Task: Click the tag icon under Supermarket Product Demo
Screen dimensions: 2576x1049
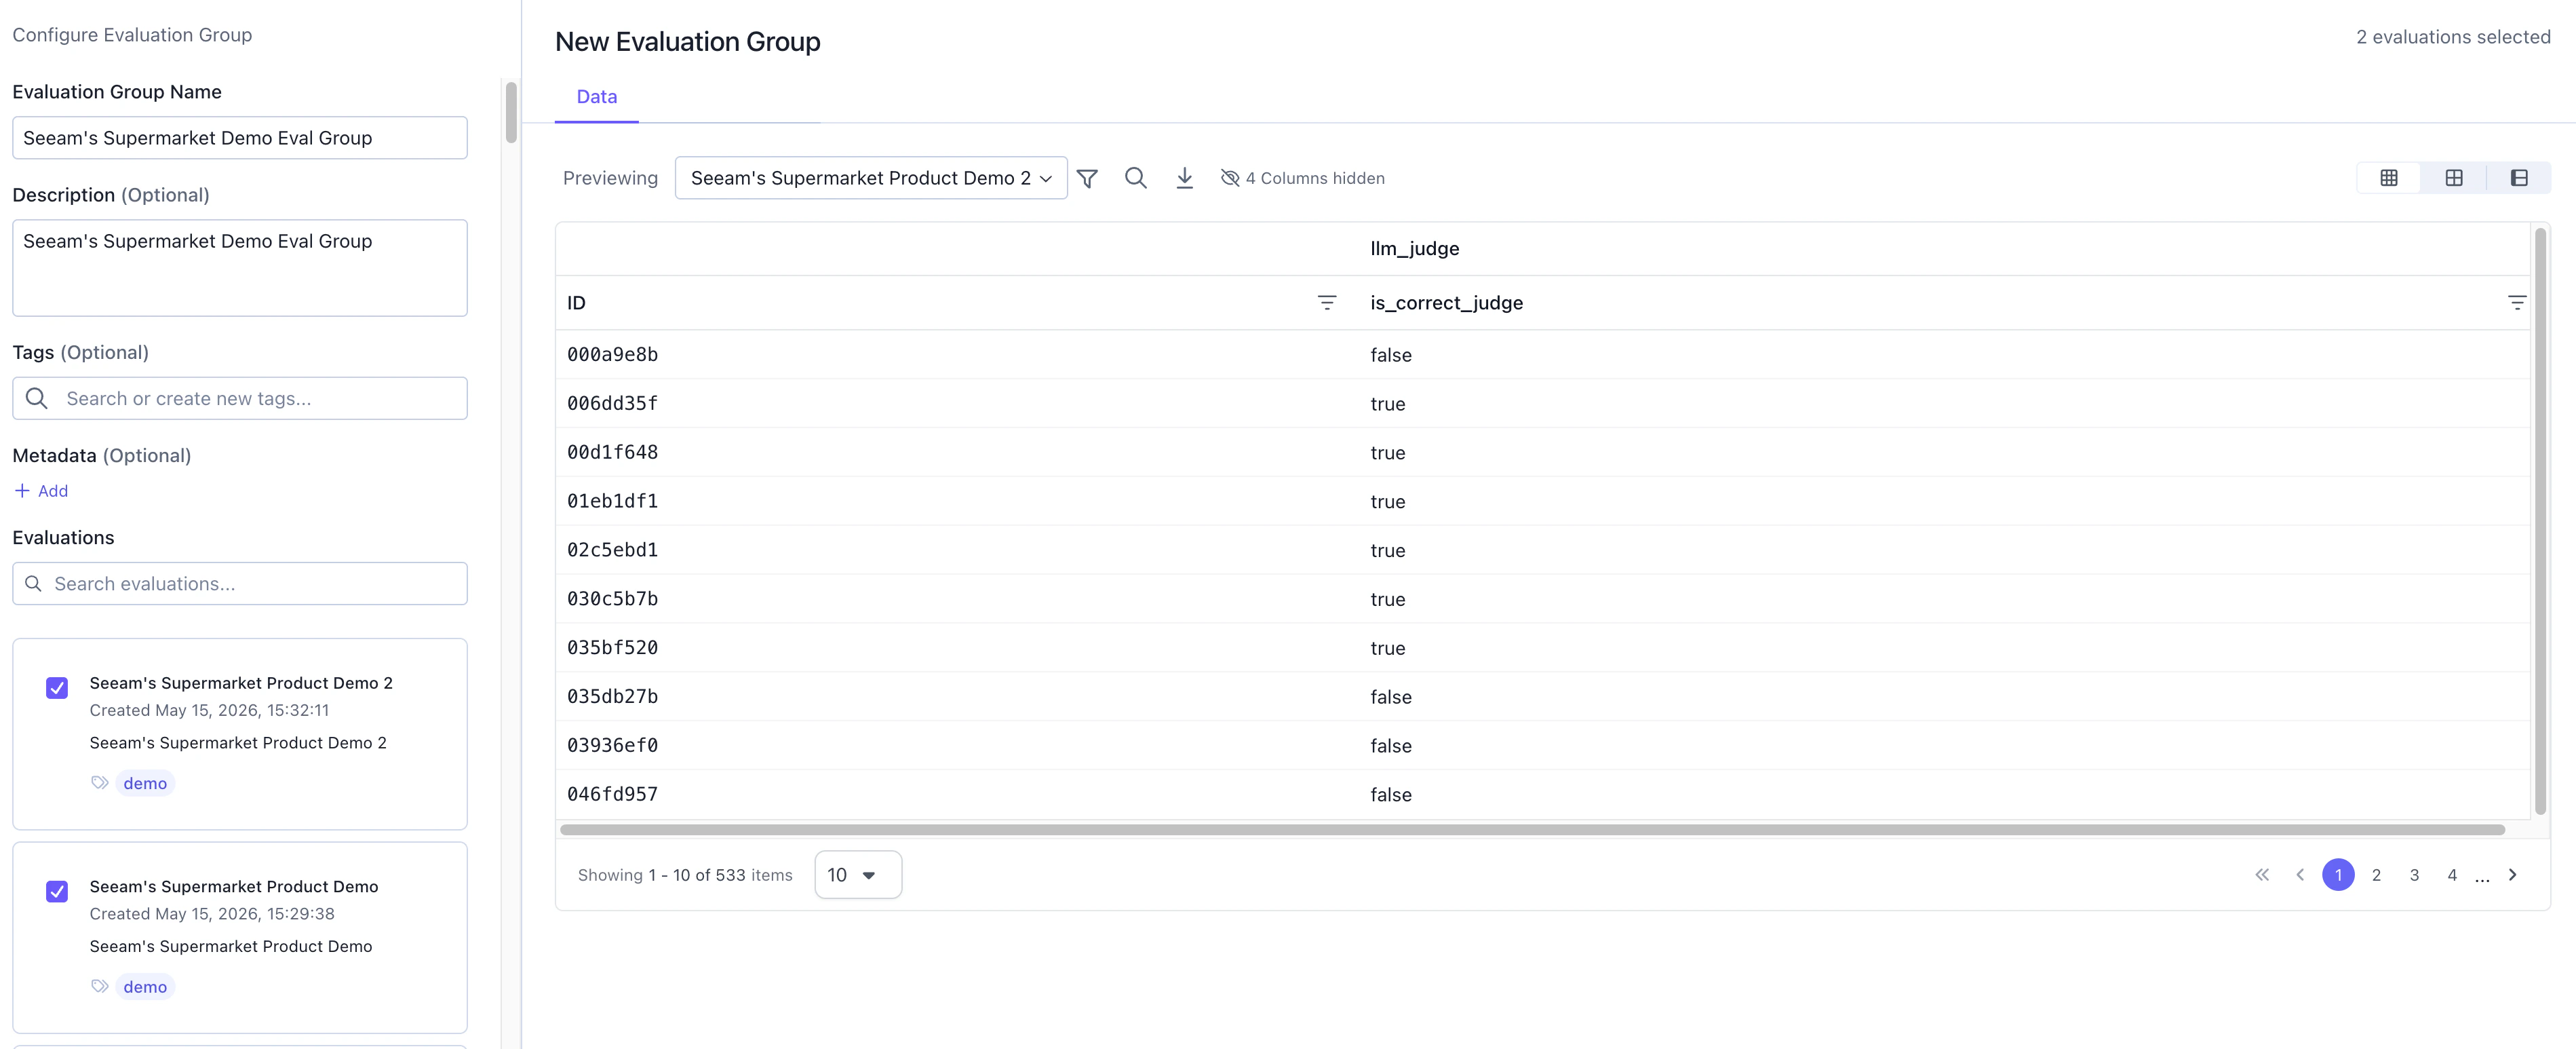Action: pos(99,987)
